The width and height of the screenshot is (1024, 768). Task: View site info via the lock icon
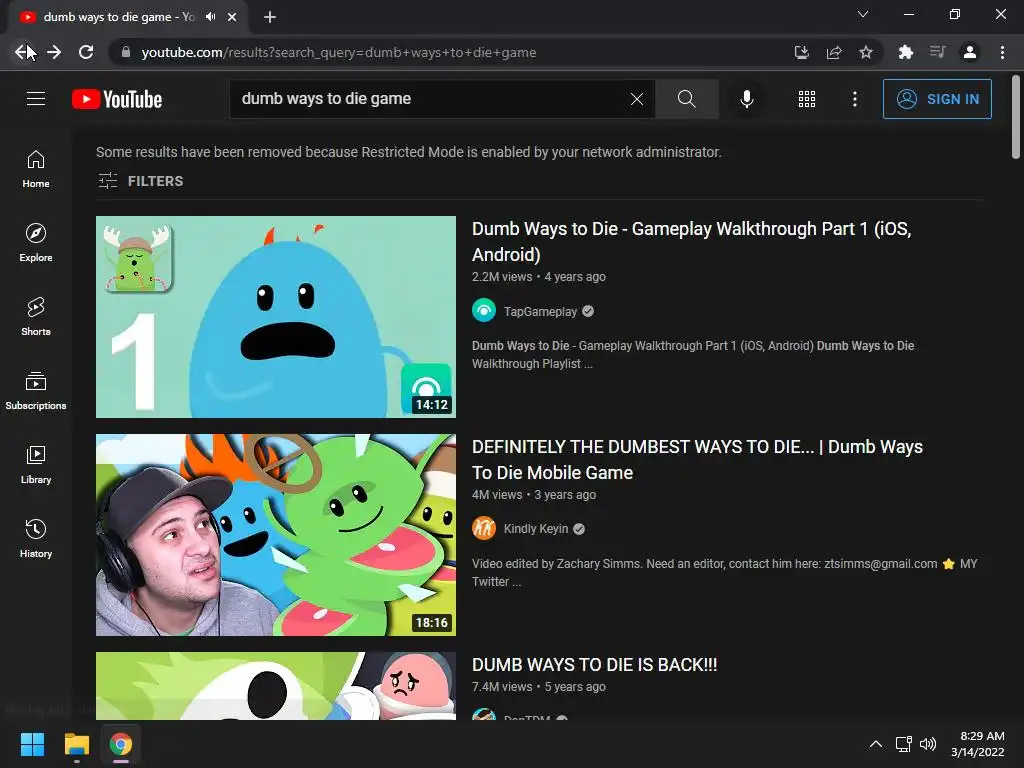pos(126,52)
